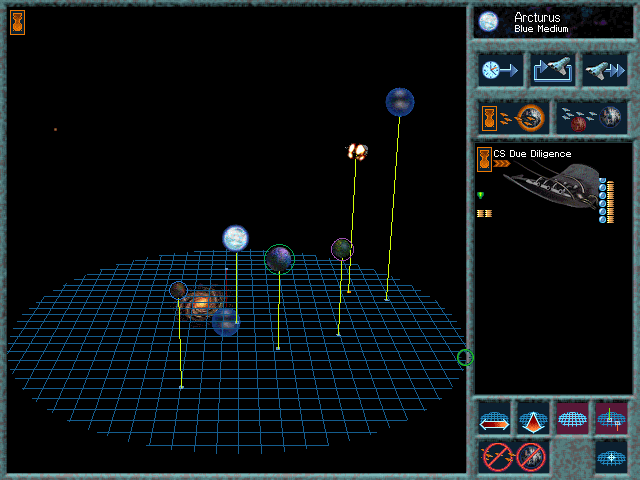
Task: Click the central orange spiral star
Action: coord(202,303)
